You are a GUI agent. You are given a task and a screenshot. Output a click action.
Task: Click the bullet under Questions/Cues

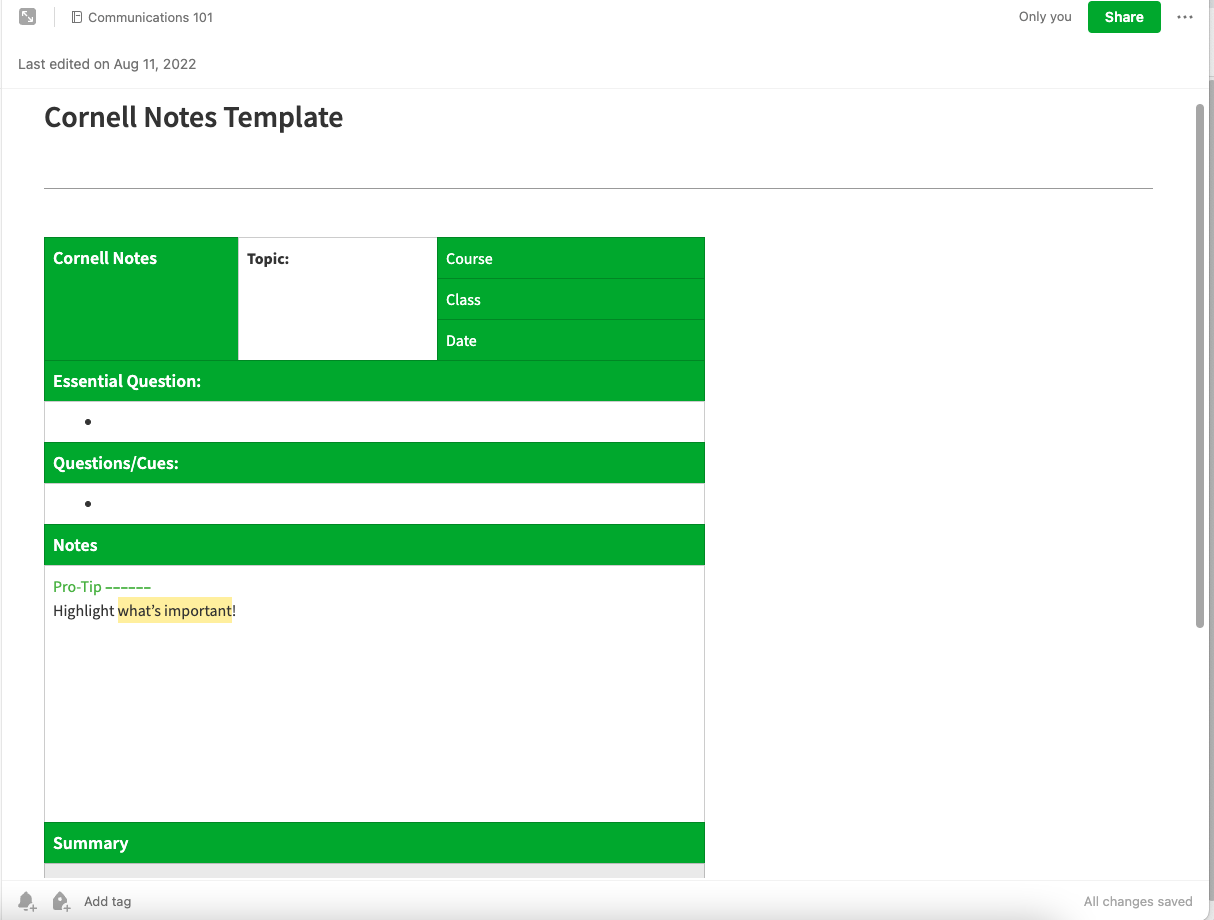click(88, 503)
